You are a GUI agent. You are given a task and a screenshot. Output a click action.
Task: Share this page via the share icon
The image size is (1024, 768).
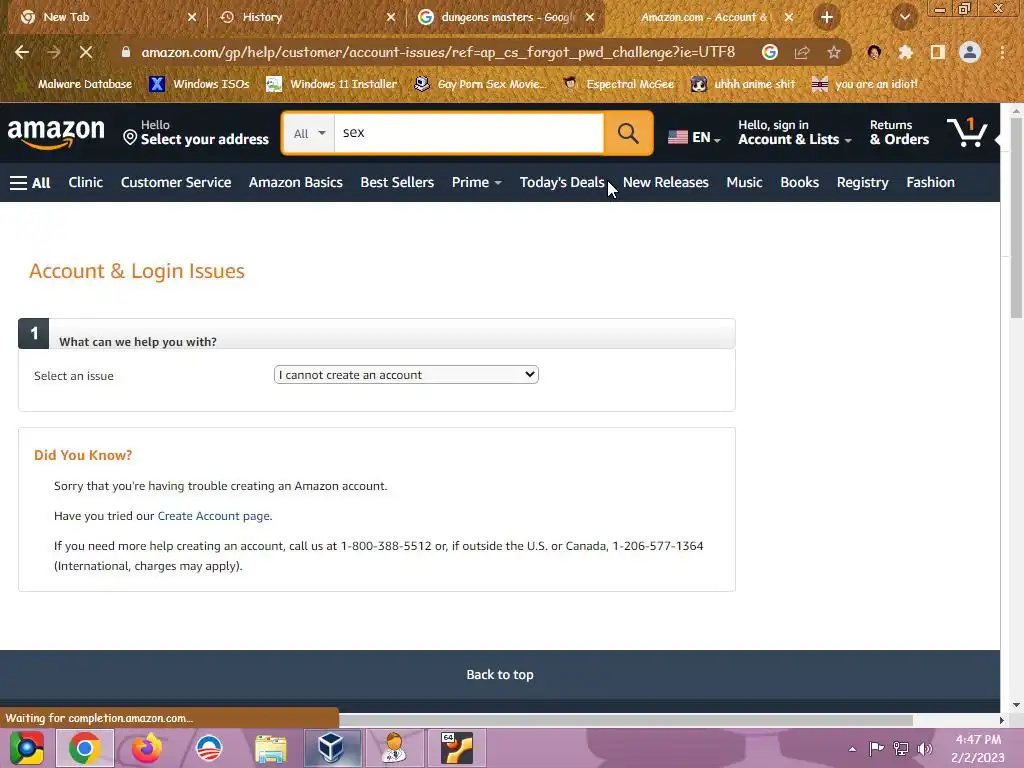pyautogui.click(x=802, y=52)
